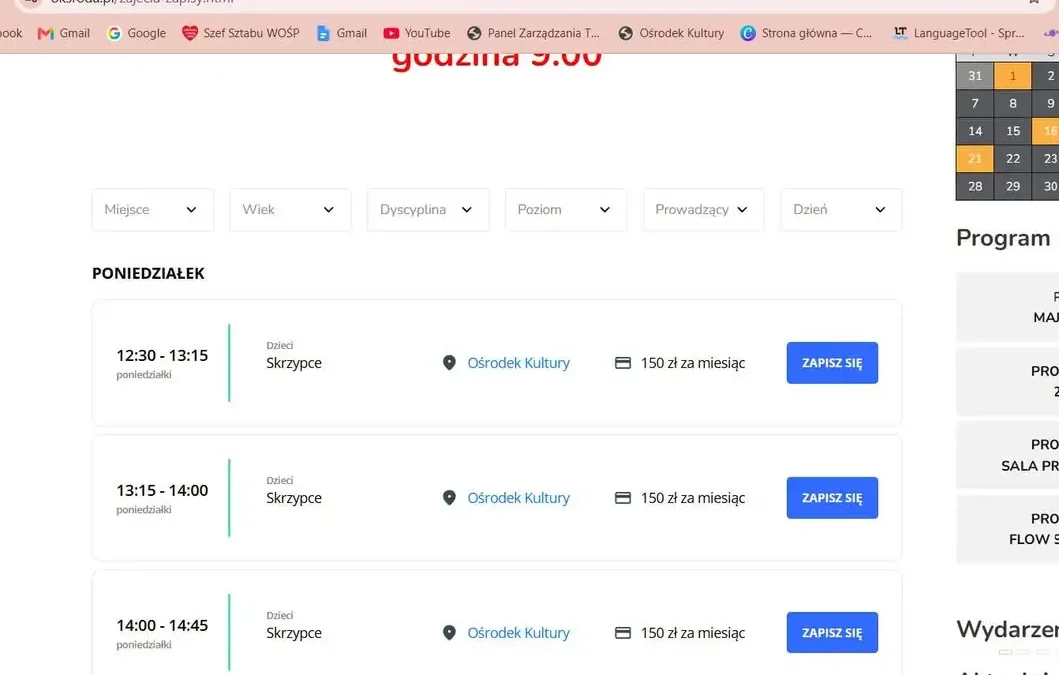Open Szef Sztabu WOŚP bookmark

point(240,33)
